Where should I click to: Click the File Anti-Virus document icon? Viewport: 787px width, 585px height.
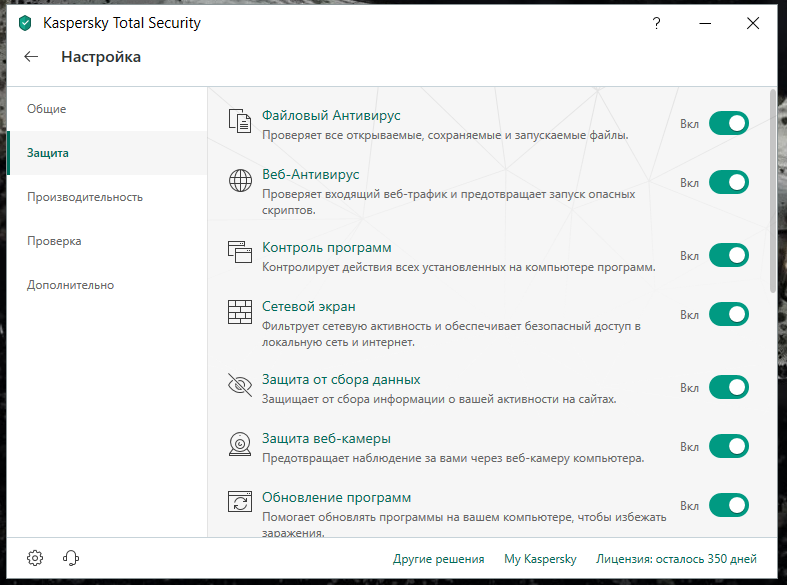pyautogui.click(x=240, y=122)
